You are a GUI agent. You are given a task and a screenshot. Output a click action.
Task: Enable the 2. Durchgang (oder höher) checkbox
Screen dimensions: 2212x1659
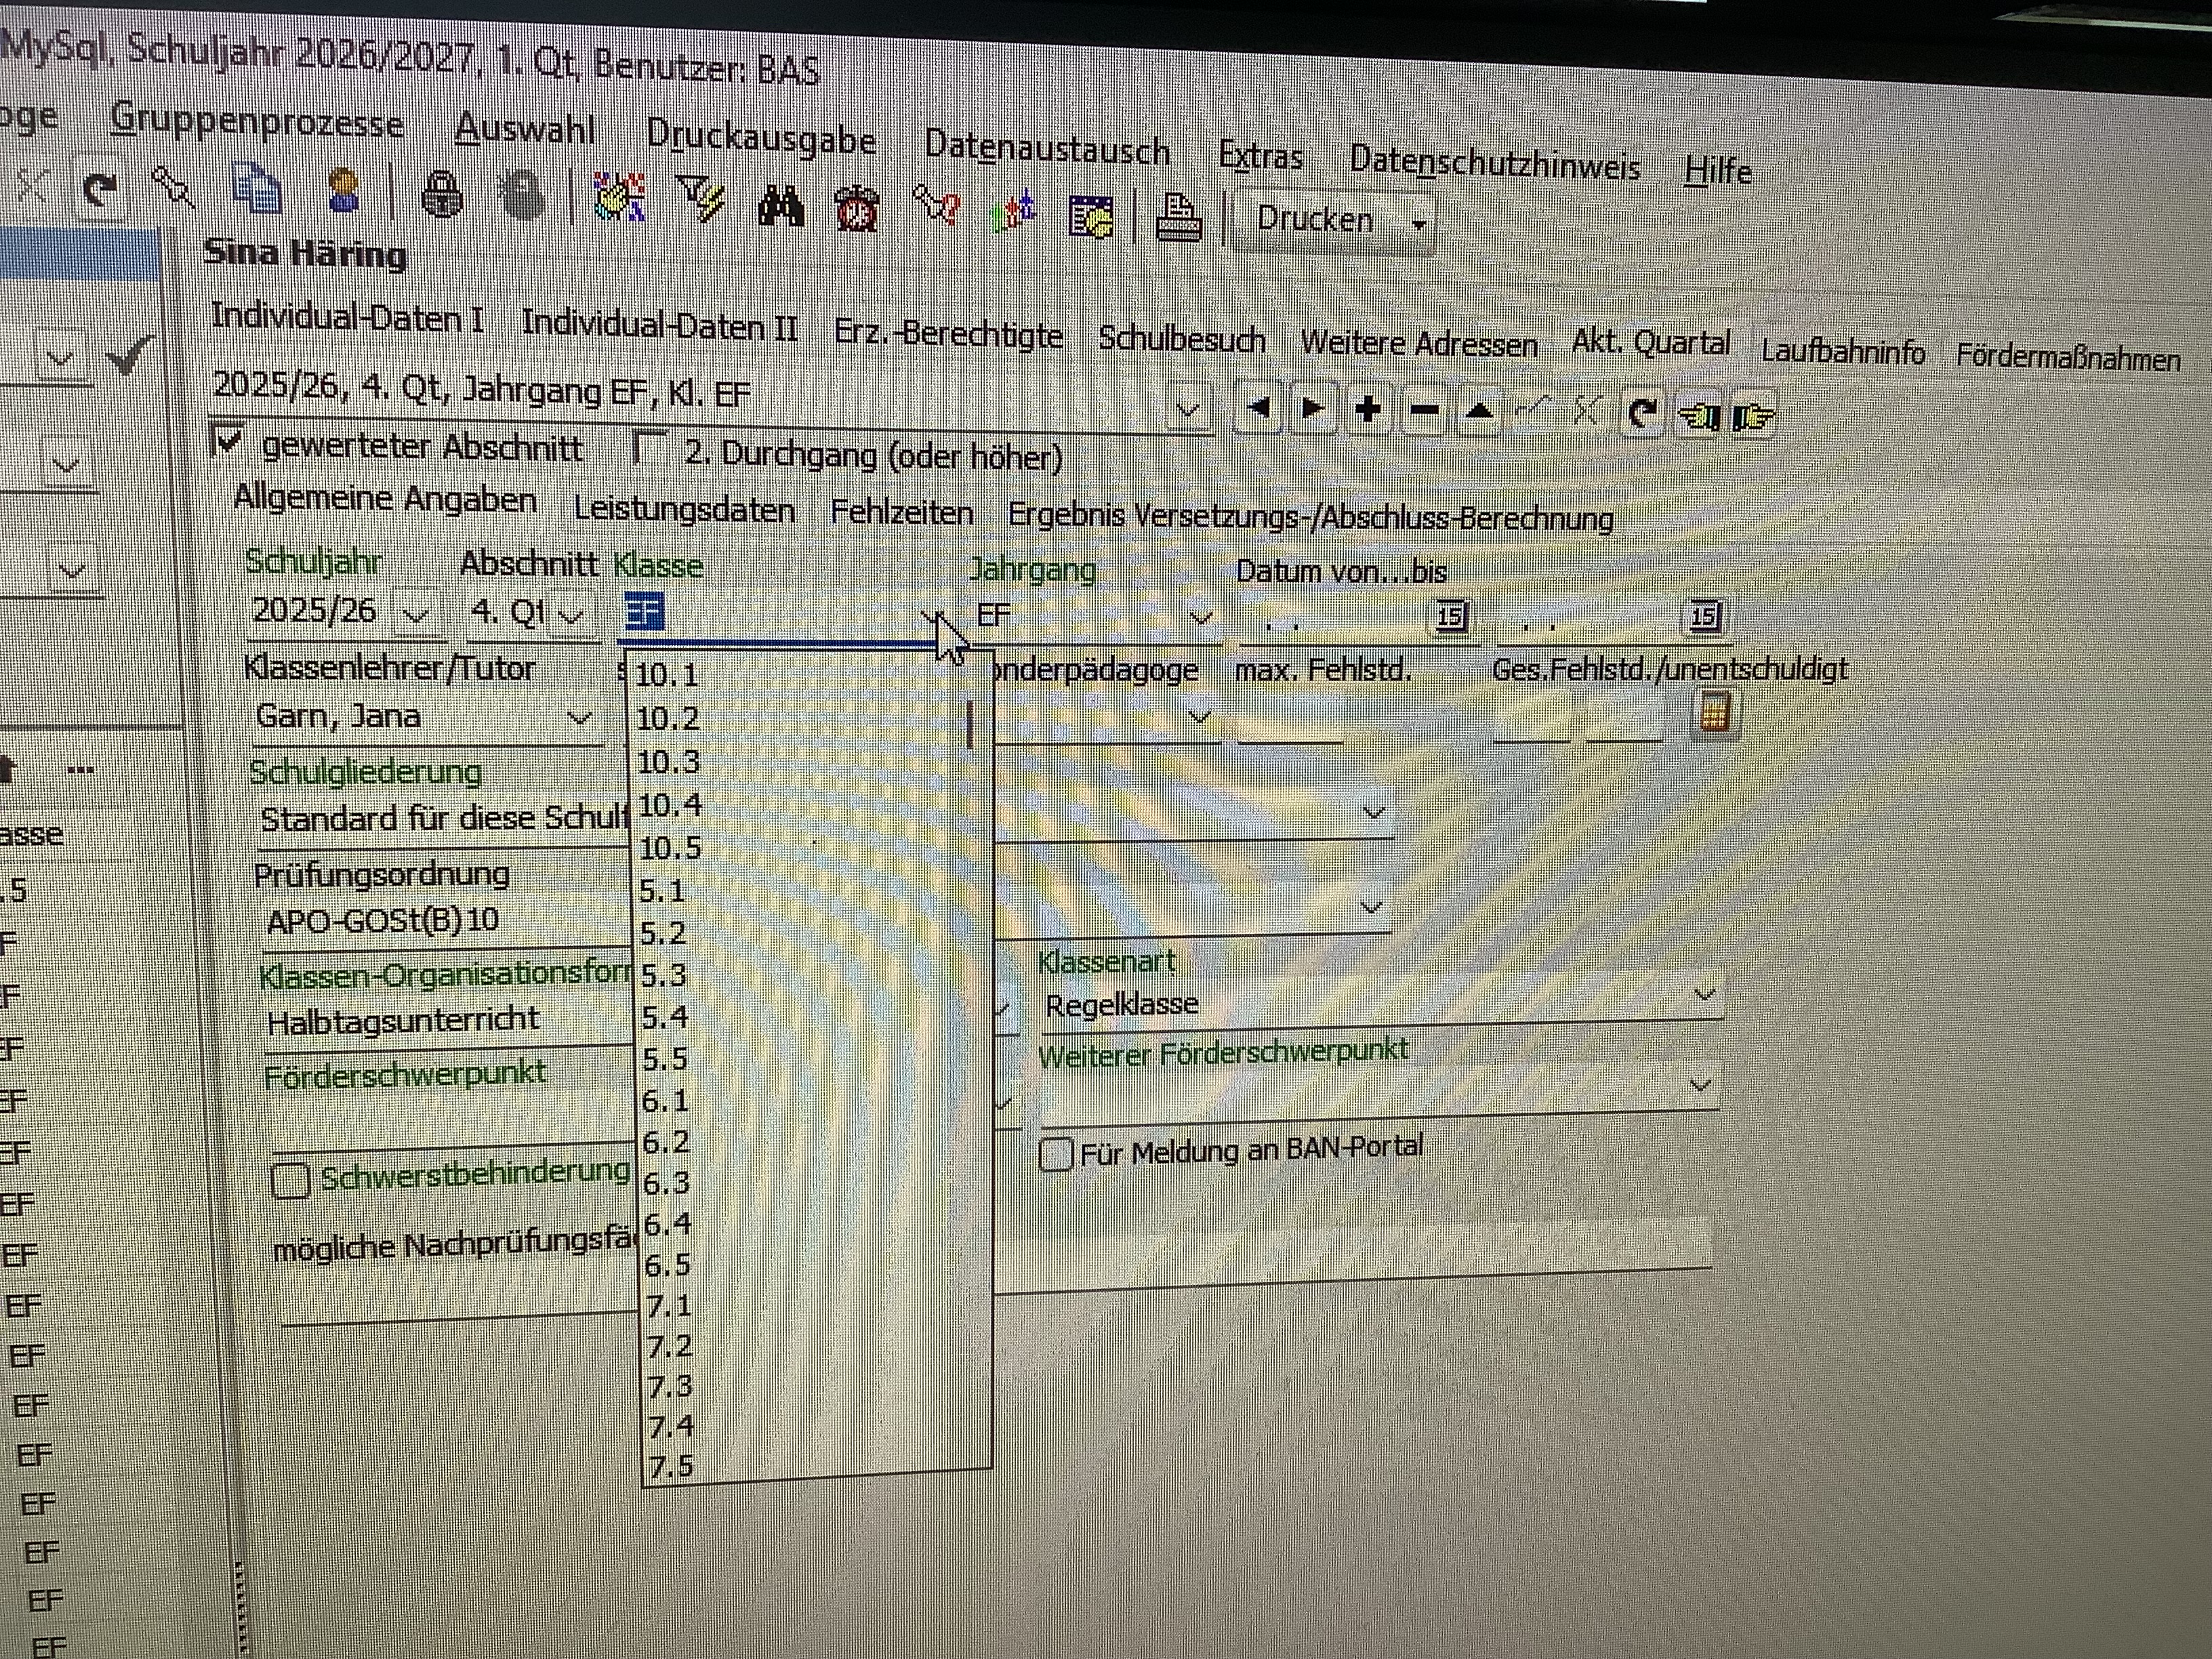pos(650,447)
